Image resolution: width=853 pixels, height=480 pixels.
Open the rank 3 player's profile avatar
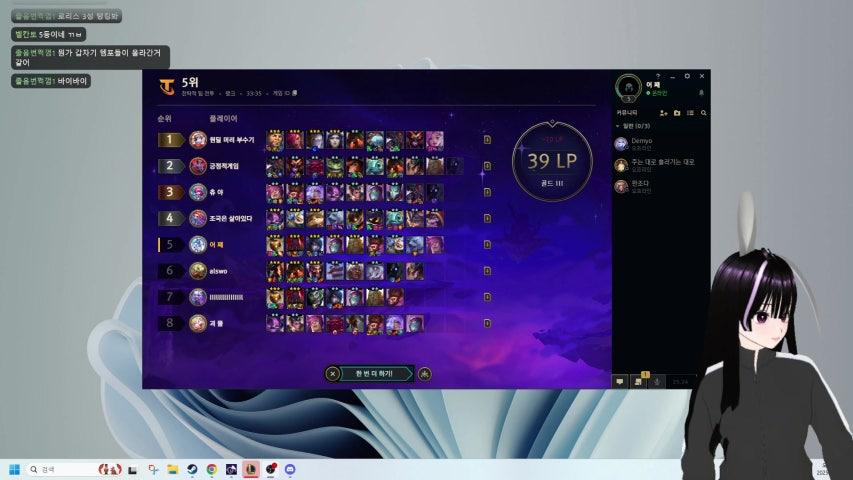click(197, 192)
